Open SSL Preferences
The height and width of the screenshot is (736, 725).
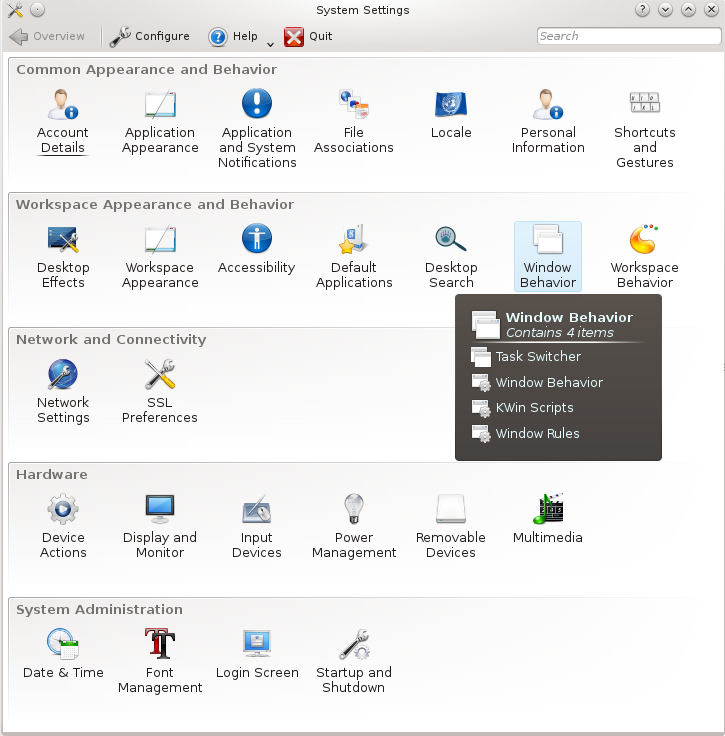tap(160, 390)
